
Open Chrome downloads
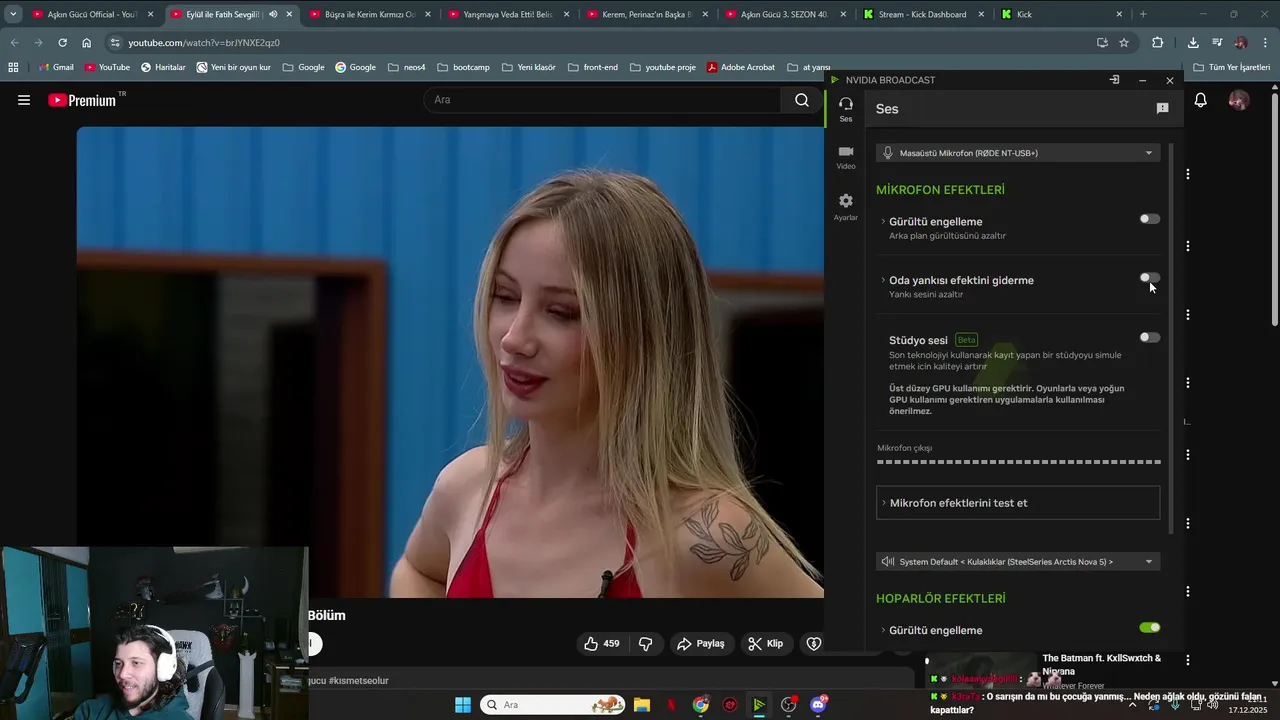[x=1193, y=43]
